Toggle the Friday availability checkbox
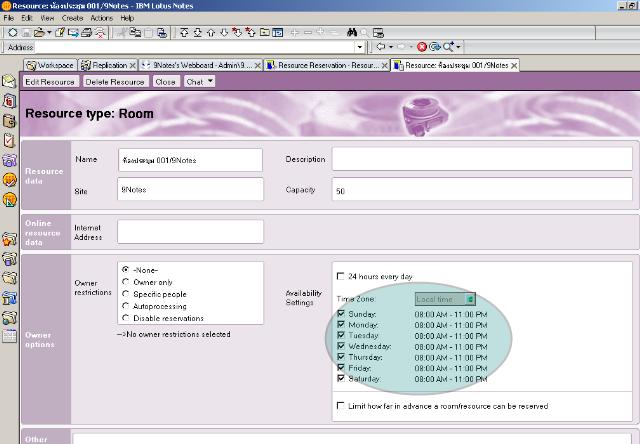640x444 pixels. click(341, 368)
